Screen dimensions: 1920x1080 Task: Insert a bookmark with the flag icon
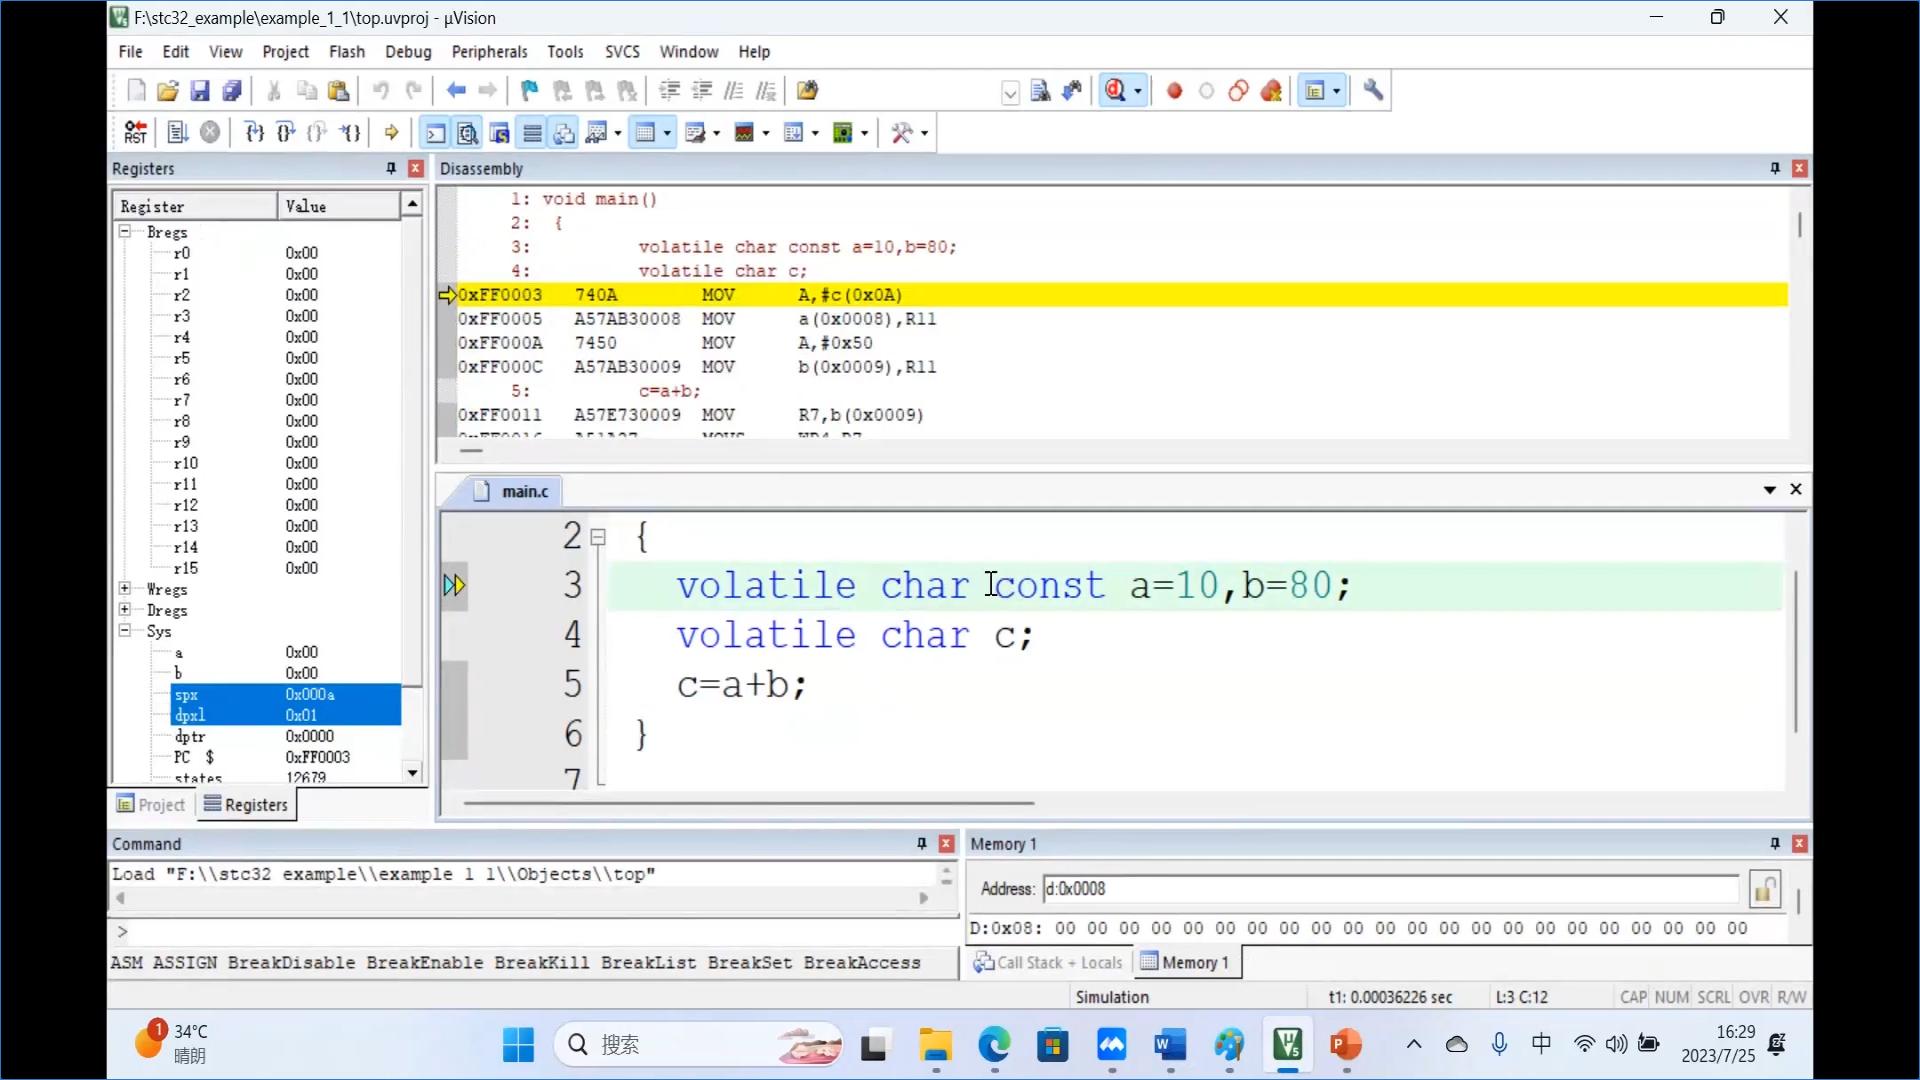click(530, 91)
